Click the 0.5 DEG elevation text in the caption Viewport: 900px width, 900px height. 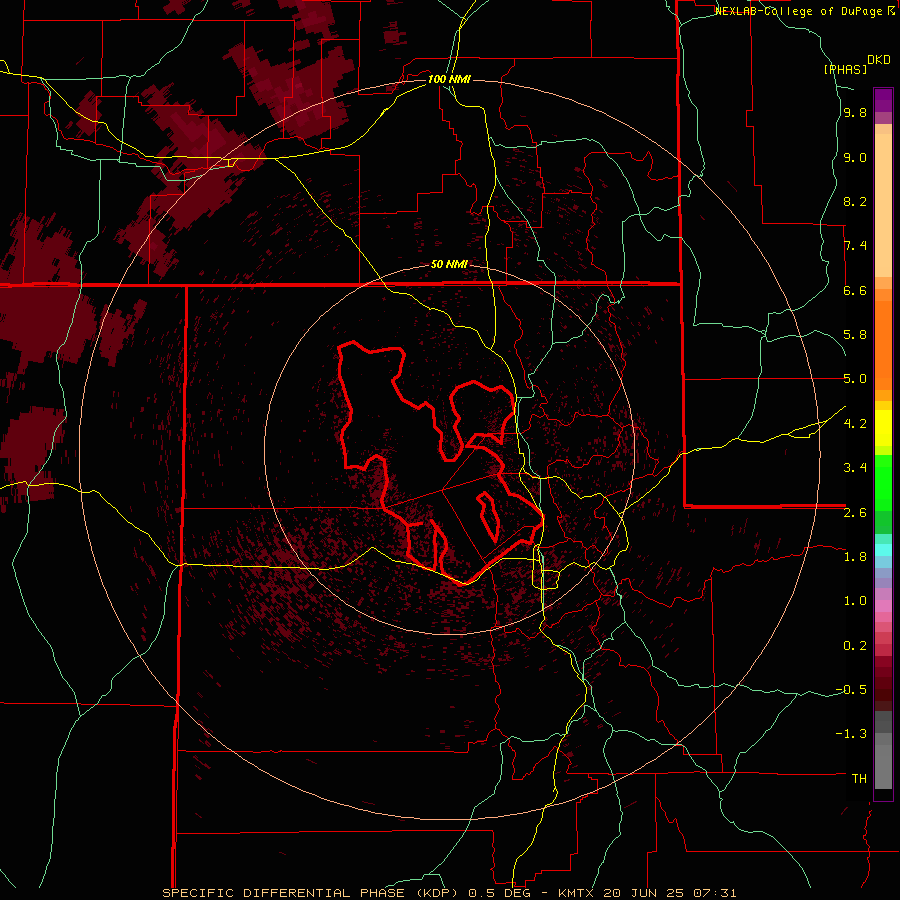click(x=500, y=893)
